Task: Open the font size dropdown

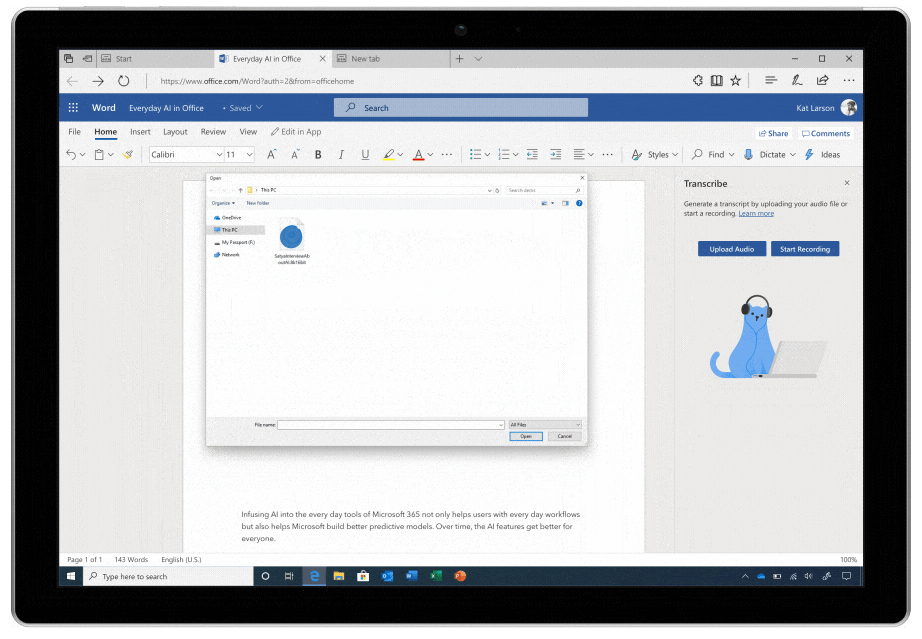Action: pyautogui.click(x=250, y=155)
